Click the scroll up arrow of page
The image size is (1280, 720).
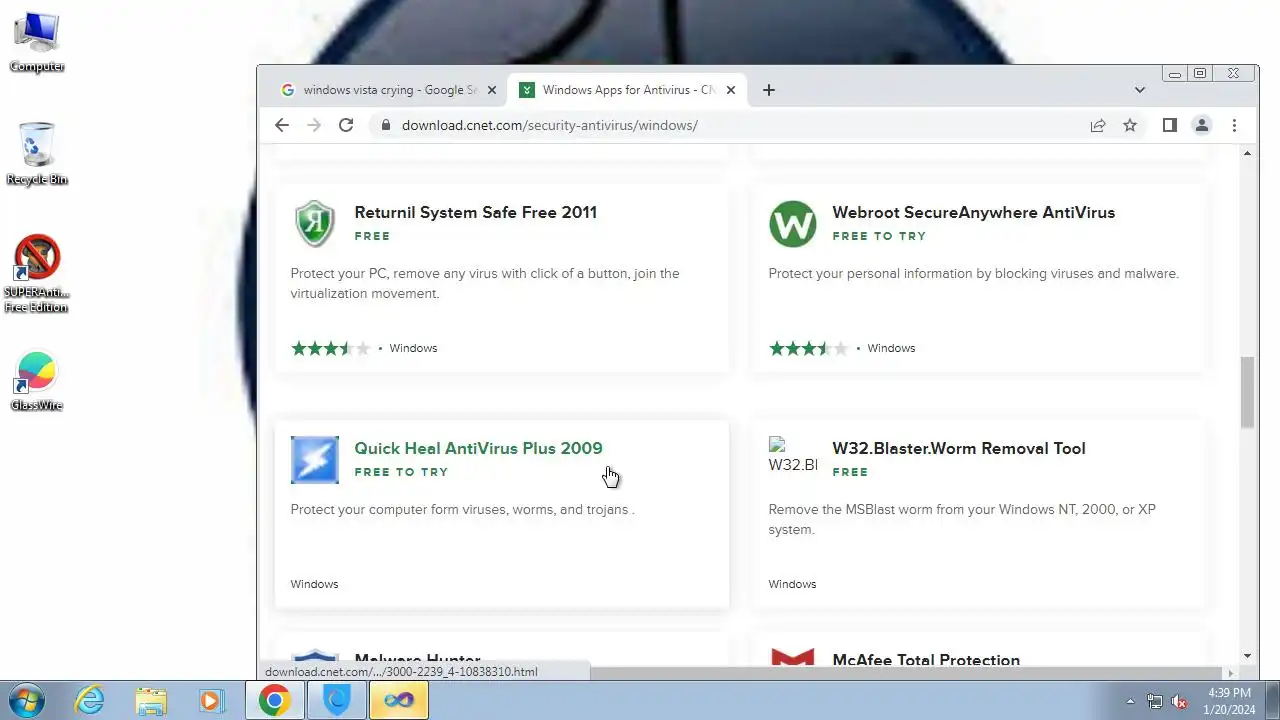(1247, 153)
